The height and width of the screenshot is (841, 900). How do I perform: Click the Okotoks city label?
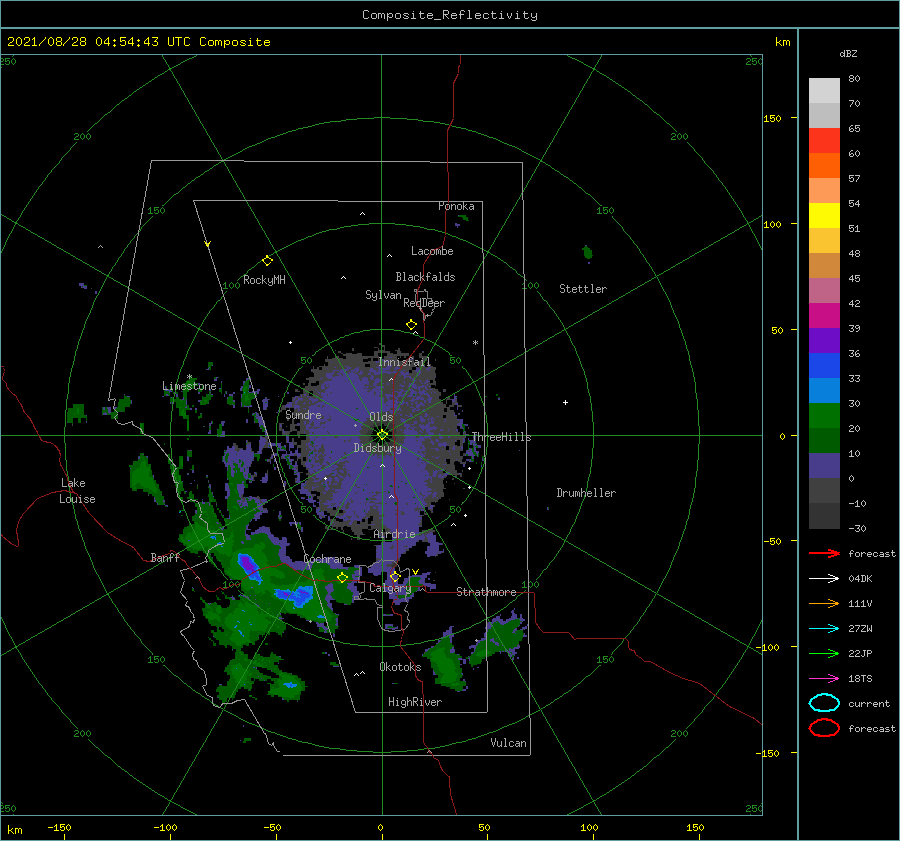tap(400, 667)
